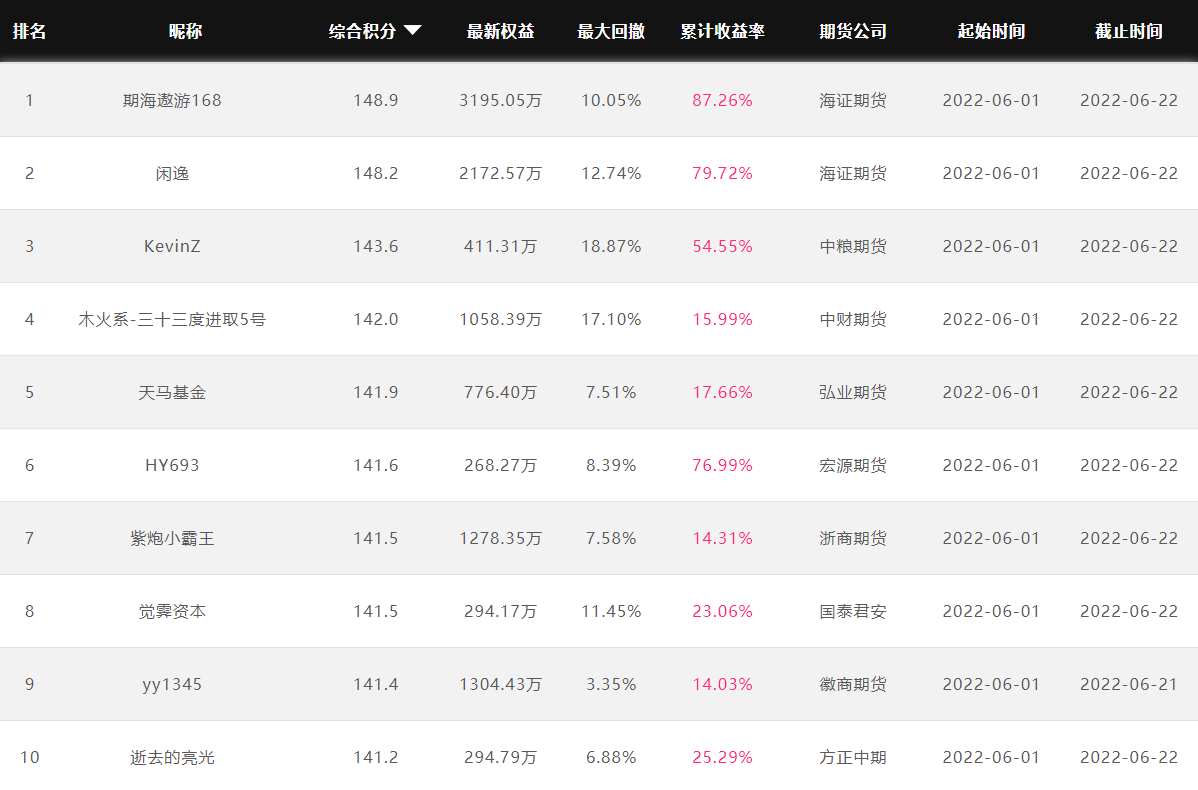The image size is (1198, 790).
Task: Select 海证期货 in the 期海遨游168 row
Action: coord(853,101)
